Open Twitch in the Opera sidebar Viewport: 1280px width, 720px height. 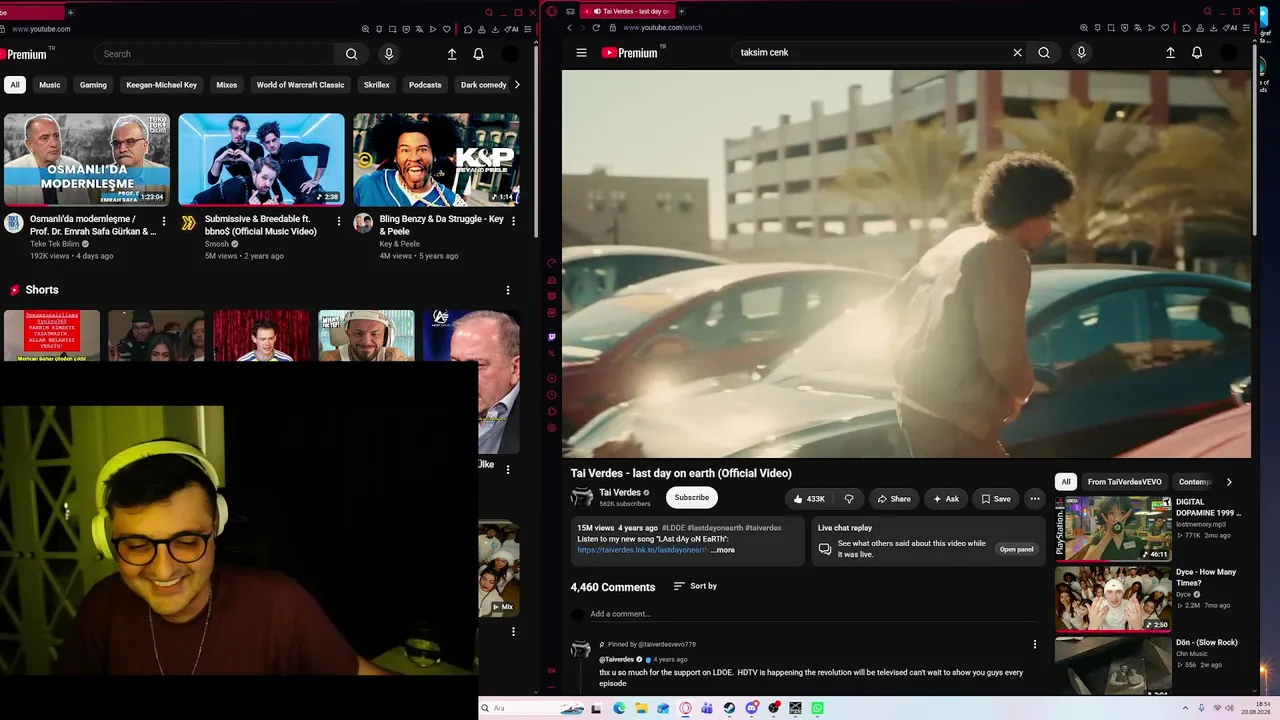(x=552, y=337)
